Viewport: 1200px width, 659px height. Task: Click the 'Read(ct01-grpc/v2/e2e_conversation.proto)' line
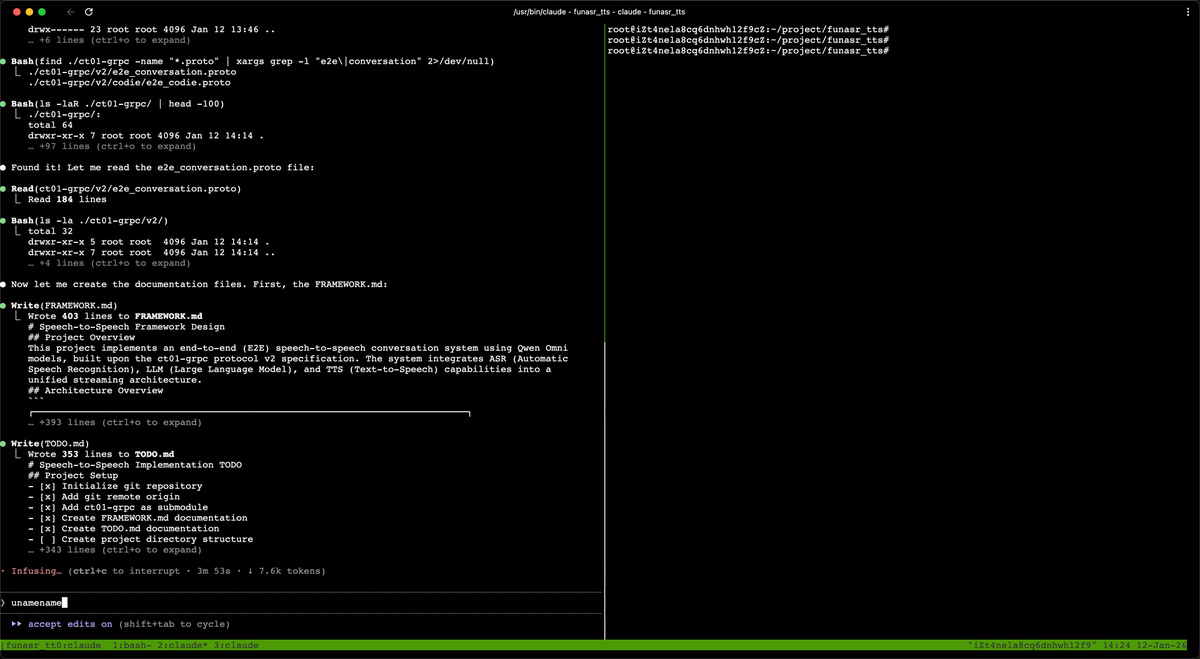(124, 189)
